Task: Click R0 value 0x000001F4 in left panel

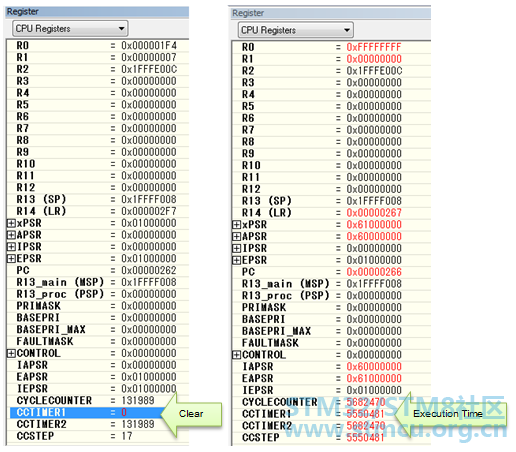Action: (149, 46)
